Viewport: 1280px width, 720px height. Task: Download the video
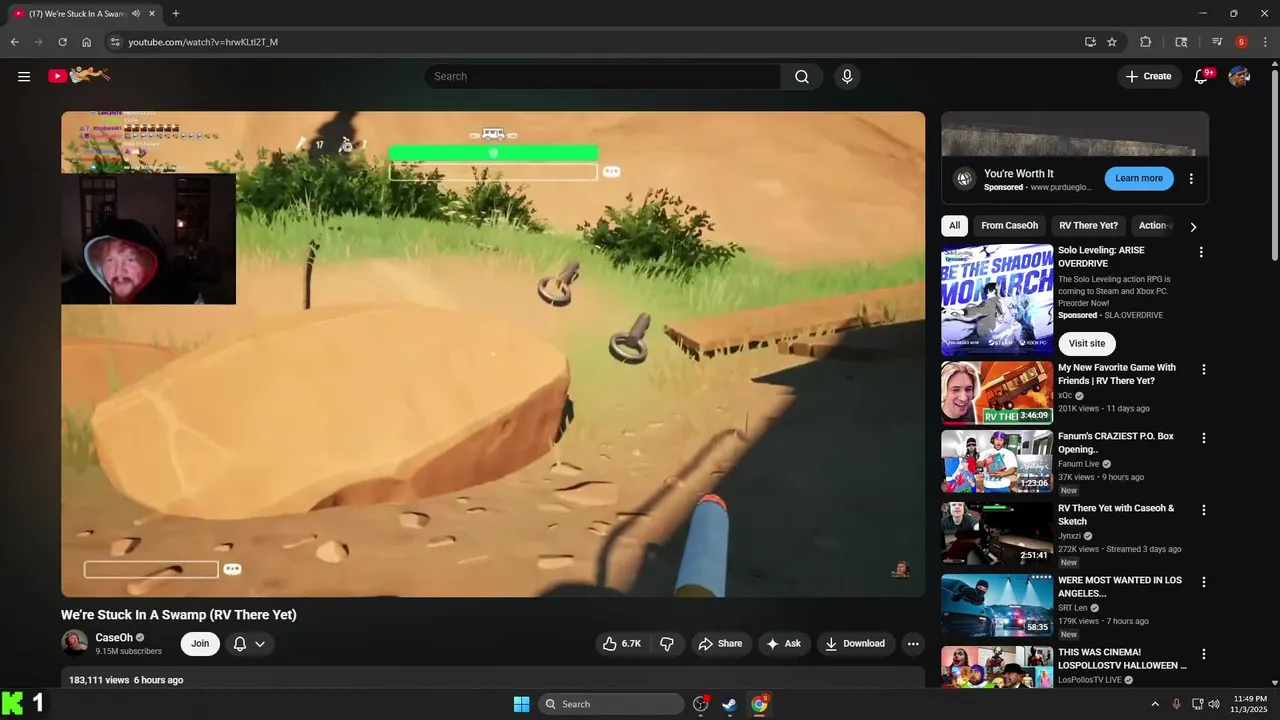coord(855,644)
